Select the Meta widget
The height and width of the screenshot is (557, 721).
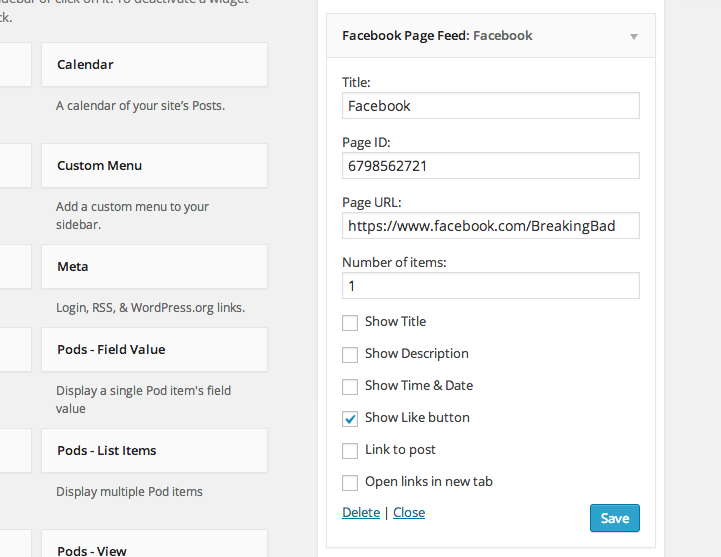click(154, 267)
